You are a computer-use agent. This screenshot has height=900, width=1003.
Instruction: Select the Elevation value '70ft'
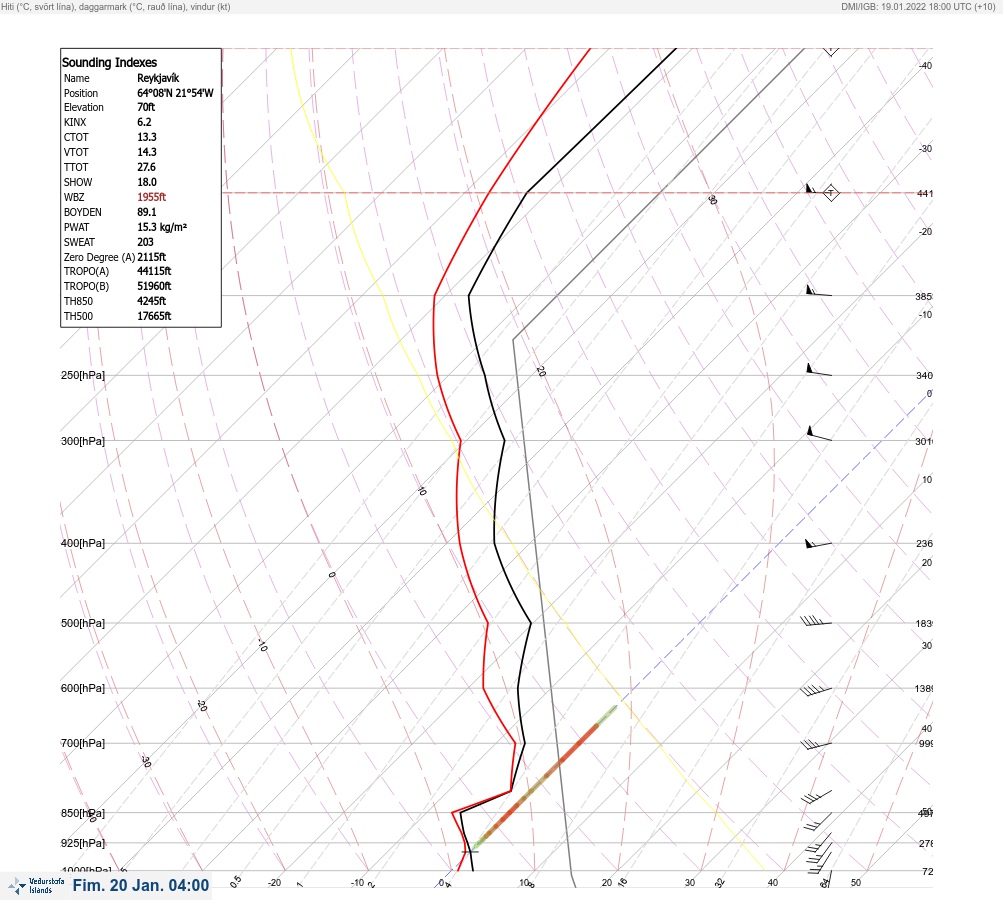pos(146,107)
